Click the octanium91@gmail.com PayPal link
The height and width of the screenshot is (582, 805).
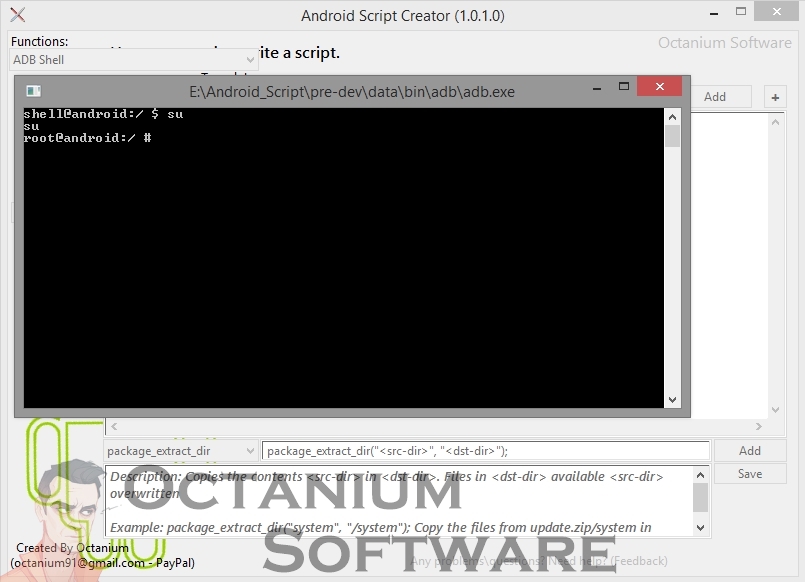click(103, 562)
